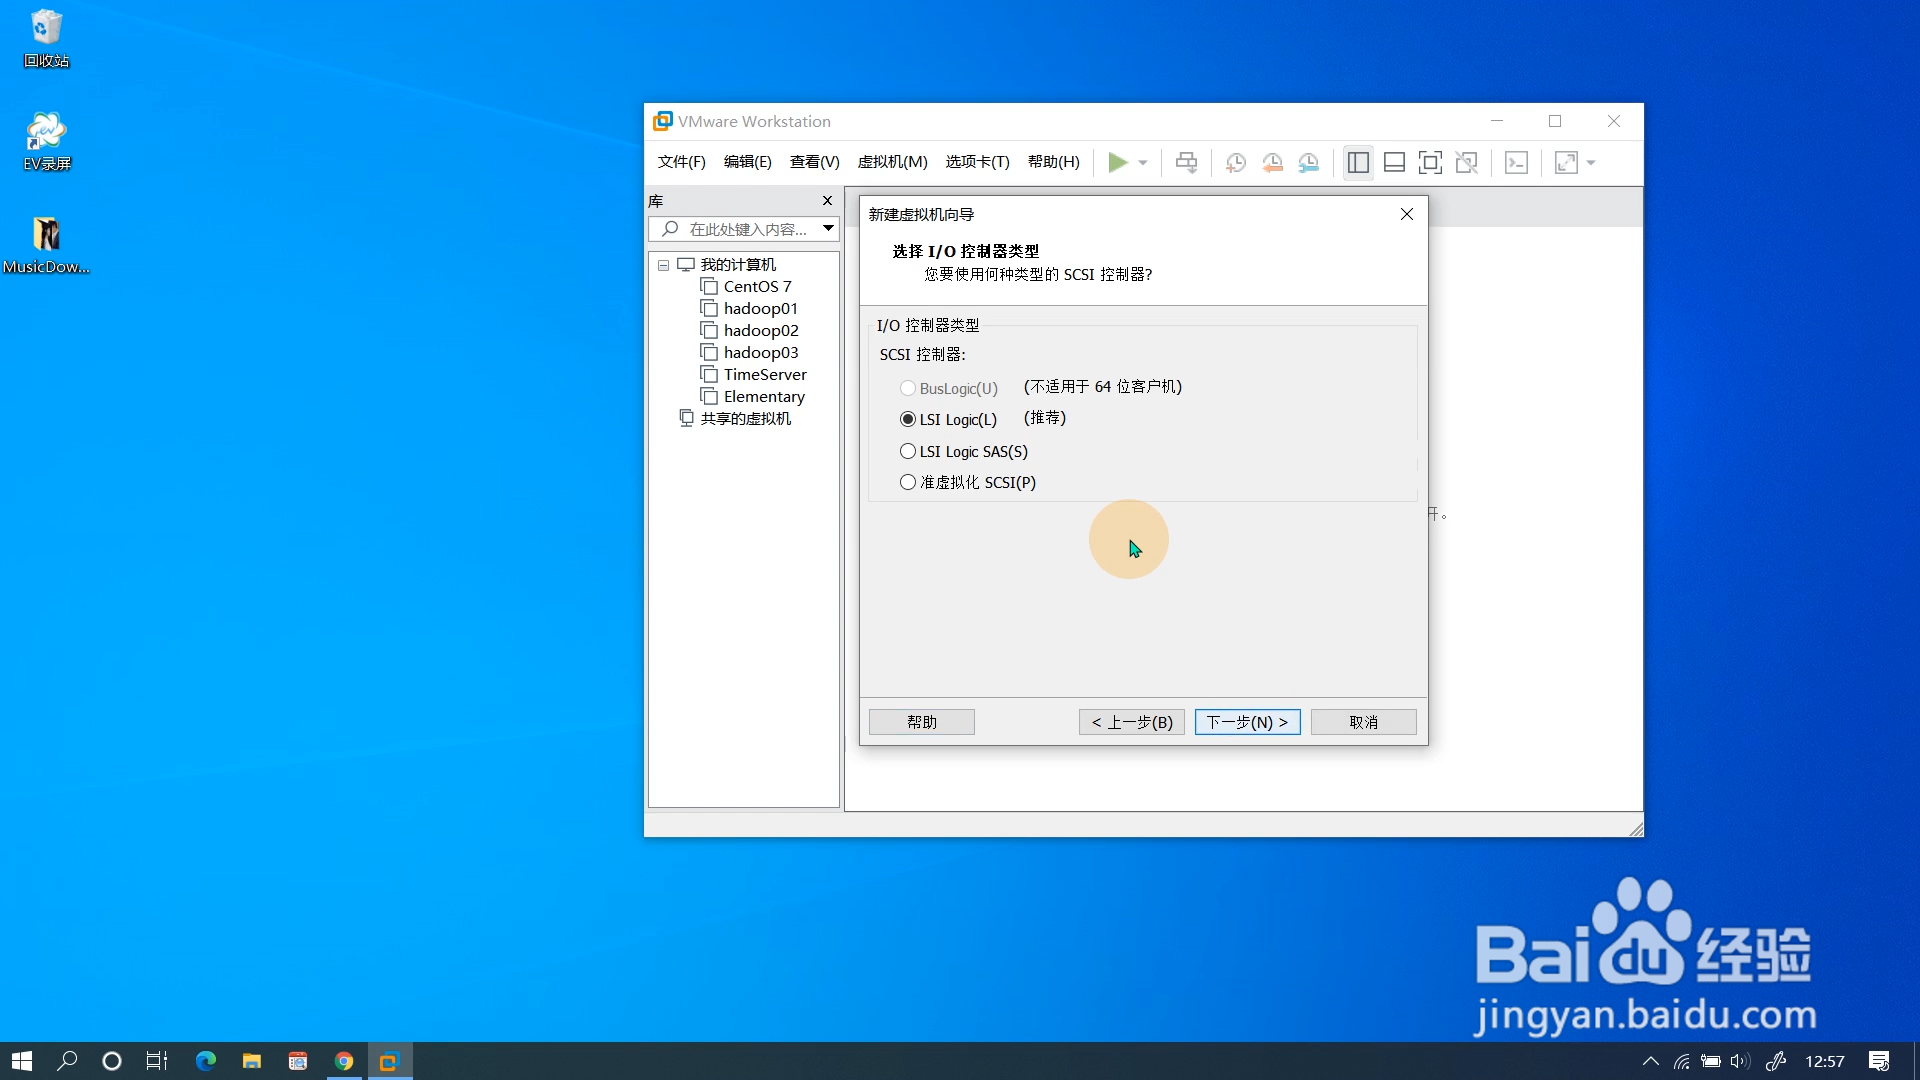Open the snapshot manager wrench icon
The image size is (1920, 1080).
1308,163
